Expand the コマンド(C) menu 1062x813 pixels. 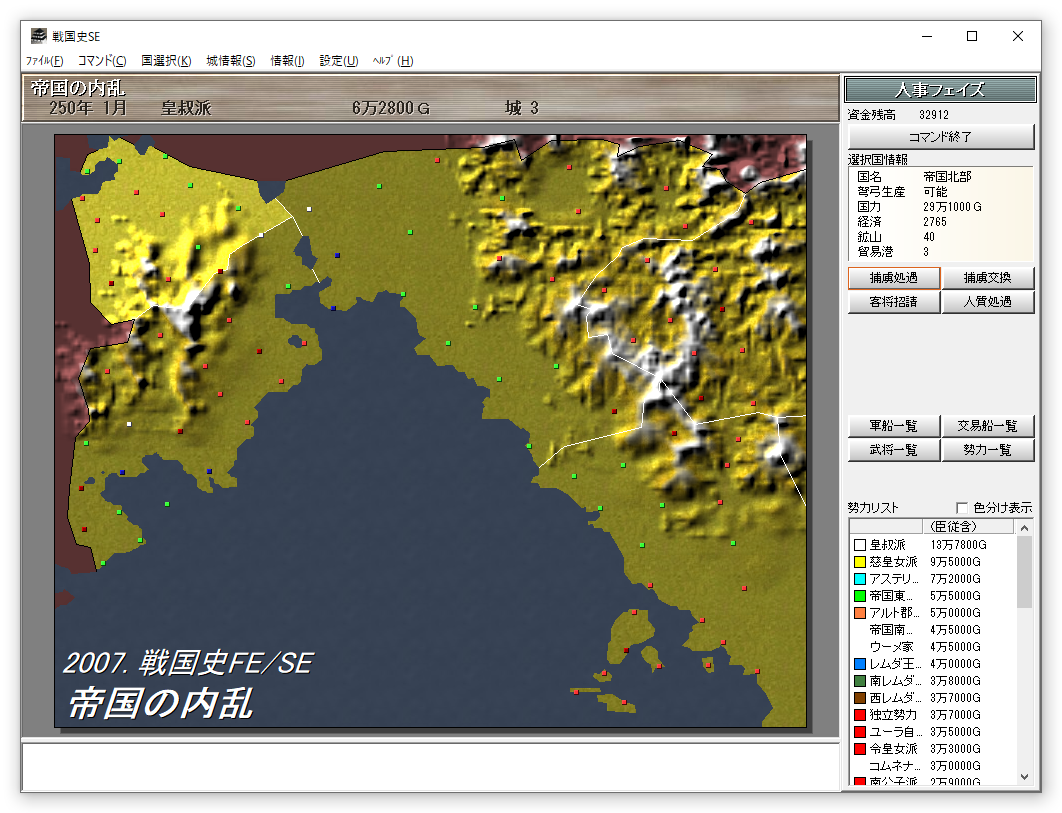(x=102, y=61)
